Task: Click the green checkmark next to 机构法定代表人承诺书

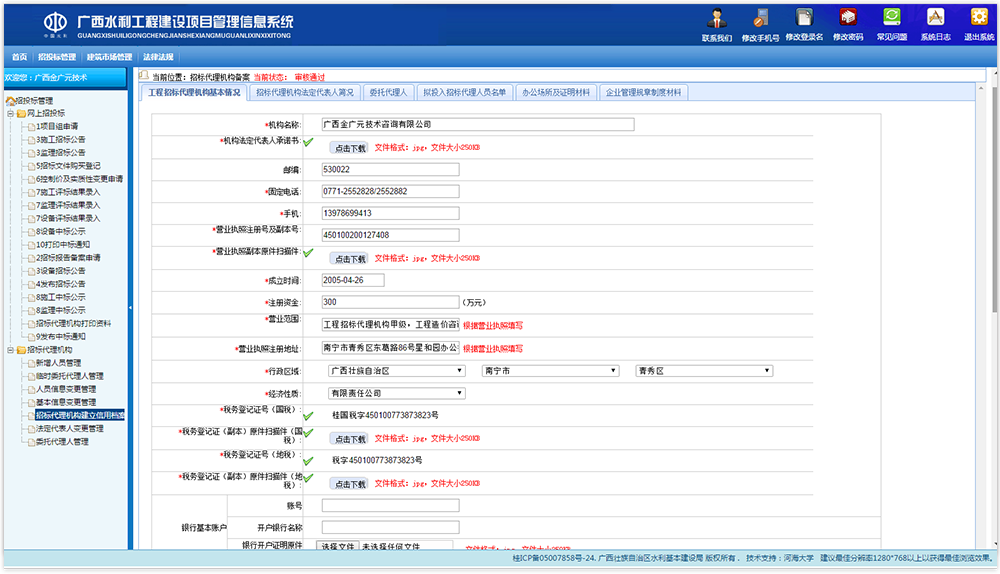Action: [309, 142]
